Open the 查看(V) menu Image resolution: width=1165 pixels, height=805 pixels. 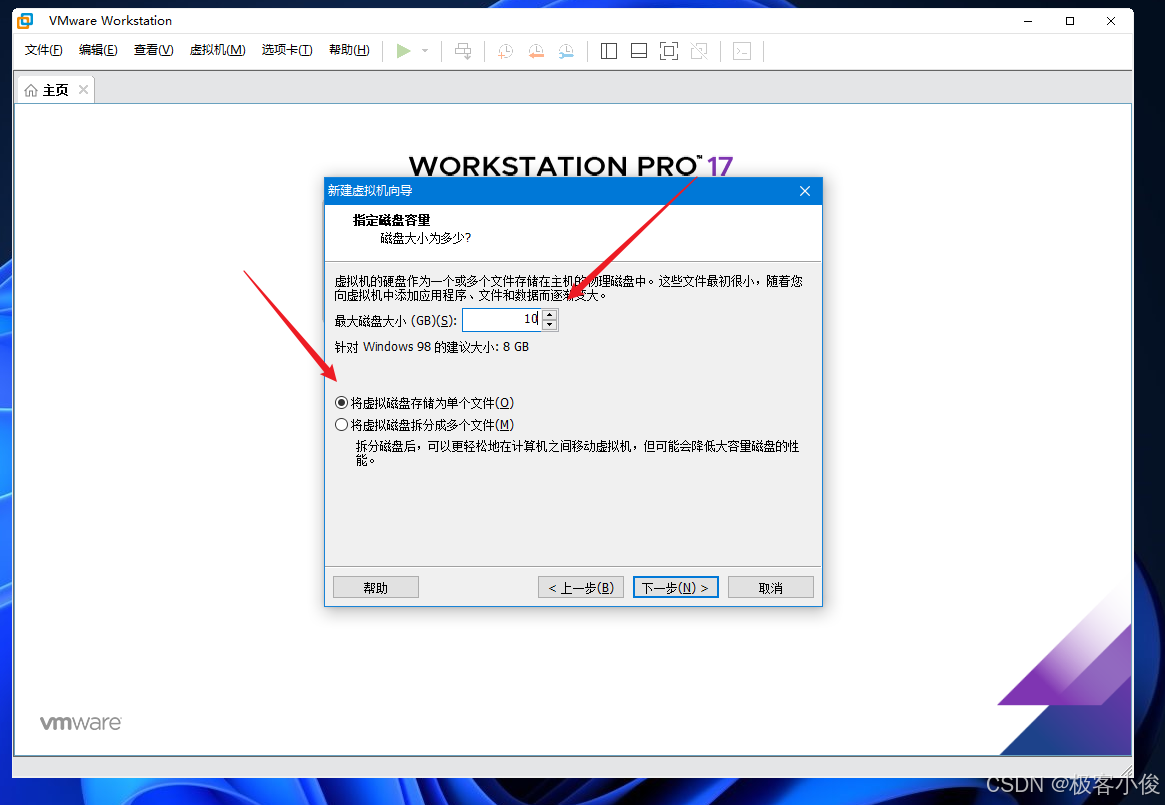[x=153, y=50]
